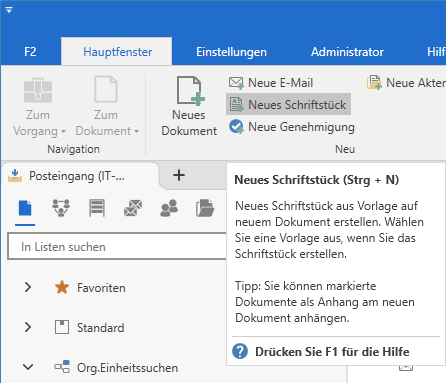Select the Favoriten star icon
Viewport: 446px width, 383px height.
[62, 287]
